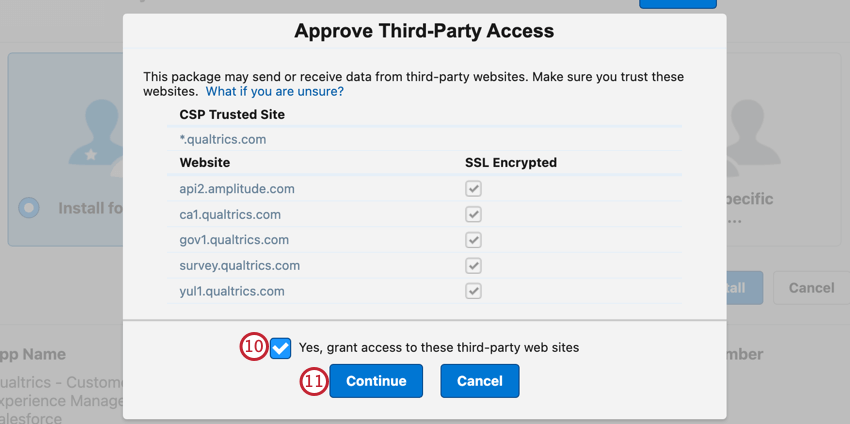Toggle SSL Encrypted checkbox for survey.qualtrics.com

coord(474,265)
